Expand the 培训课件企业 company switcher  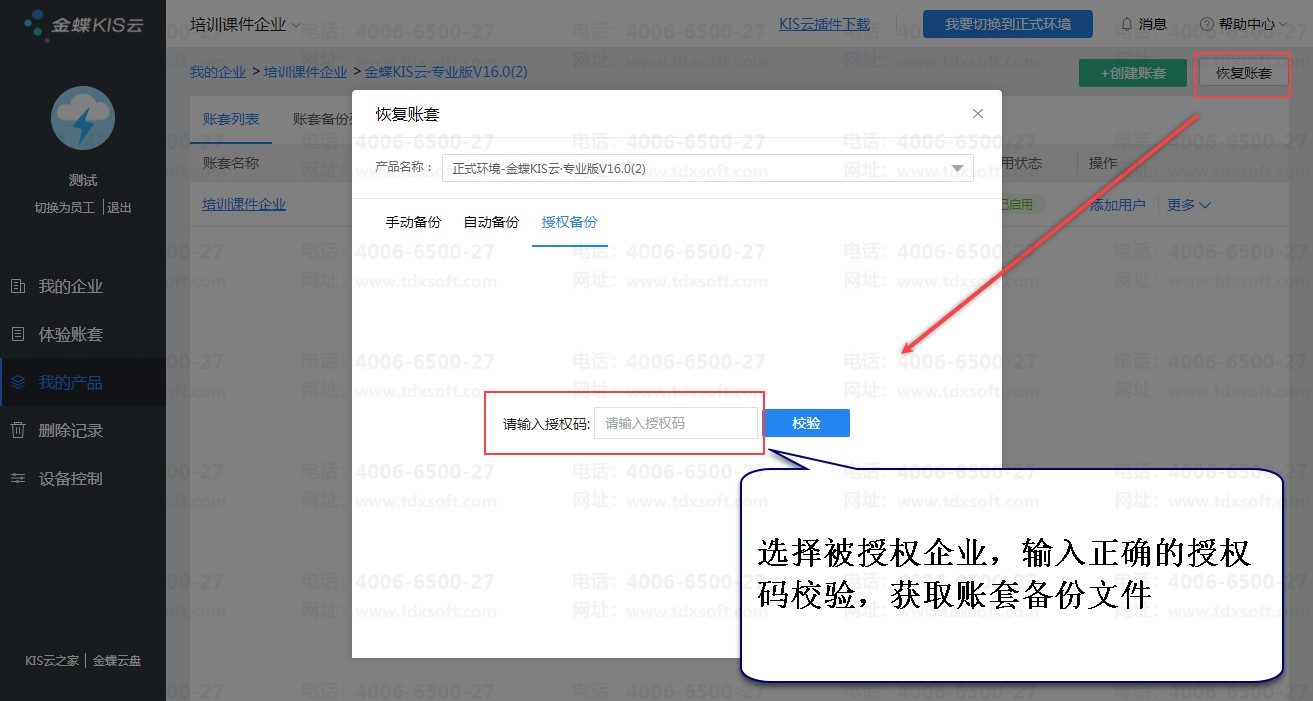(x=245, y=24)
